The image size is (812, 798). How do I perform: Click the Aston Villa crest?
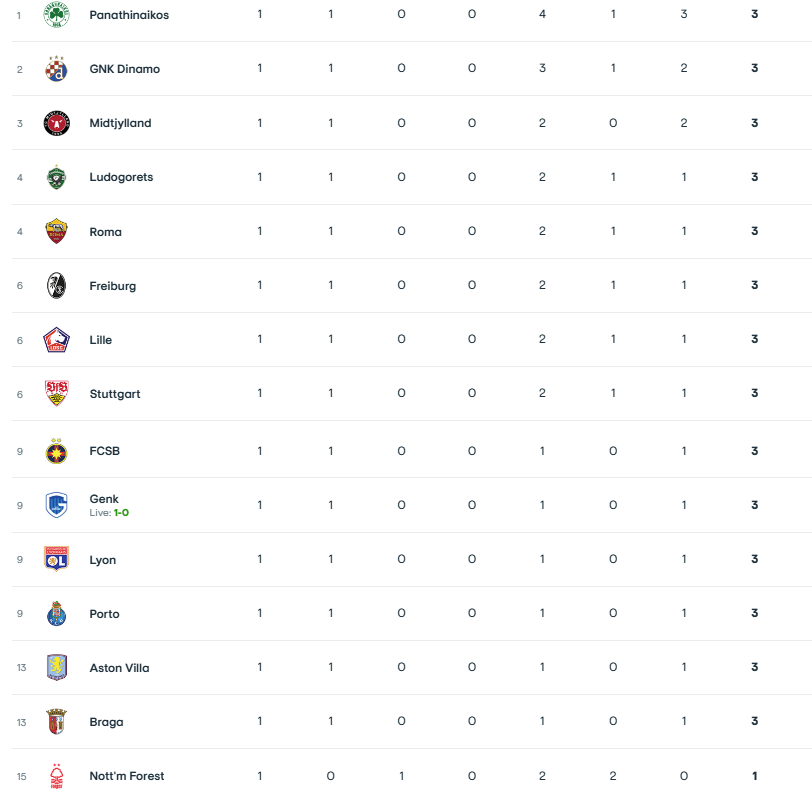pyautogui.click(x=56, y=667)
